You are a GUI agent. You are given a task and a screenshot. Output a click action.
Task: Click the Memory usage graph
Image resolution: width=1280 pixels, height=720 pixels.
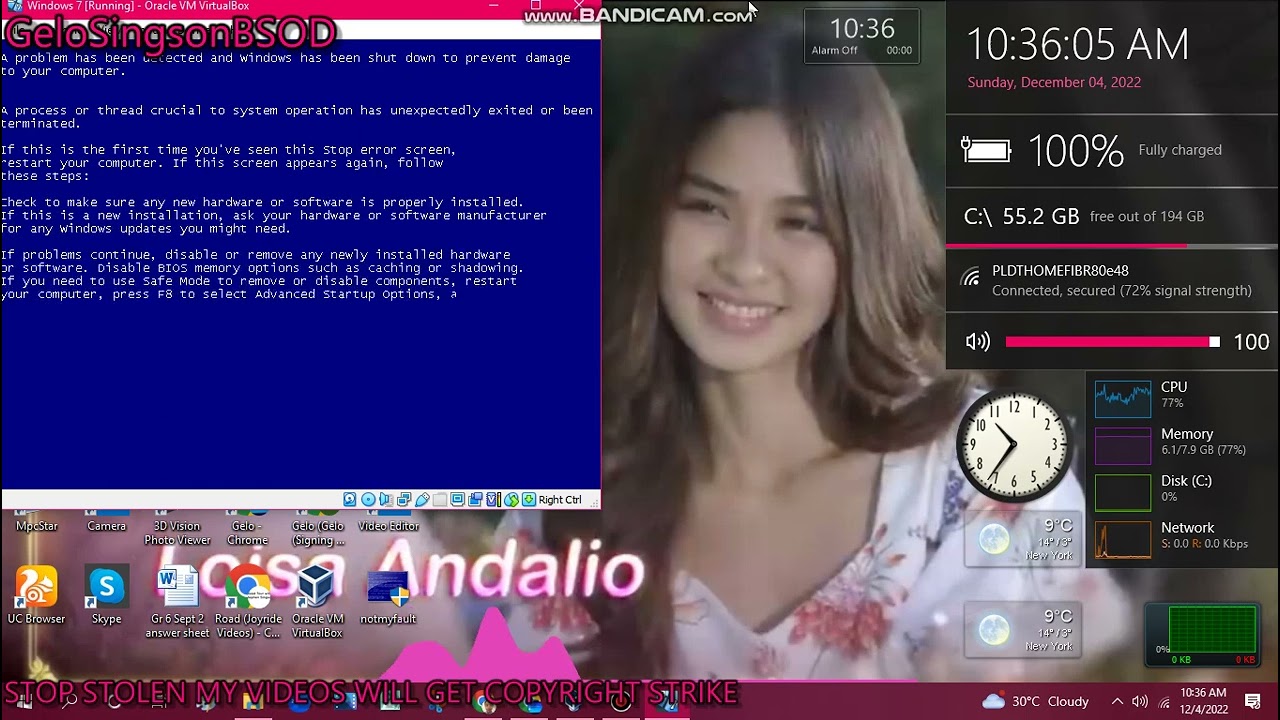tap(1122, 445)
